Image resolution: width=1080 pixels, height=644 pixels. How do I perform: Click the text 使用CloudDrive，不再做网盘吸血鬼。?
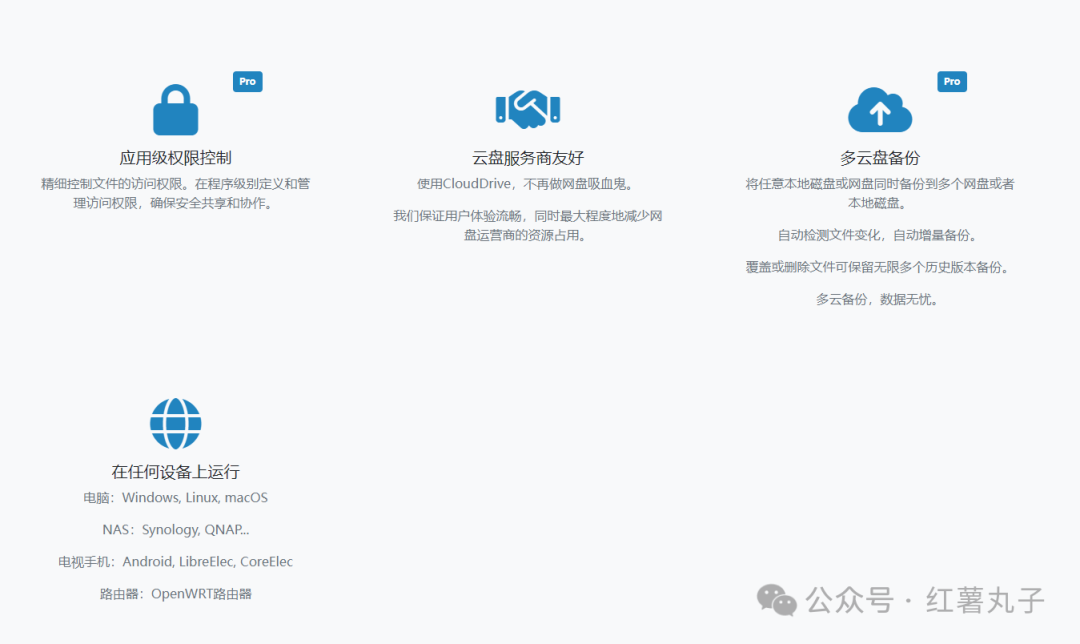click(x=528, y=184)
